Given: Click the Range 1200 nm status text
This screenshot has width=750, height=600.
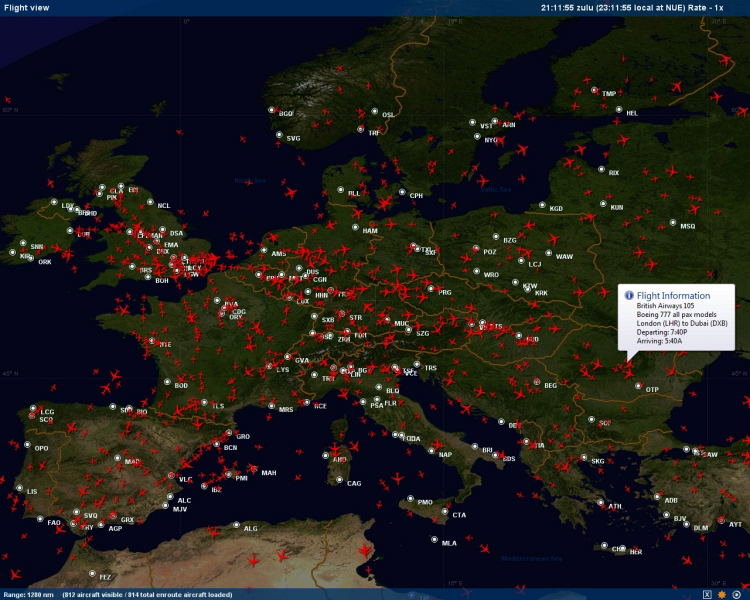Looking at the screenshot, I should [28, 594].
